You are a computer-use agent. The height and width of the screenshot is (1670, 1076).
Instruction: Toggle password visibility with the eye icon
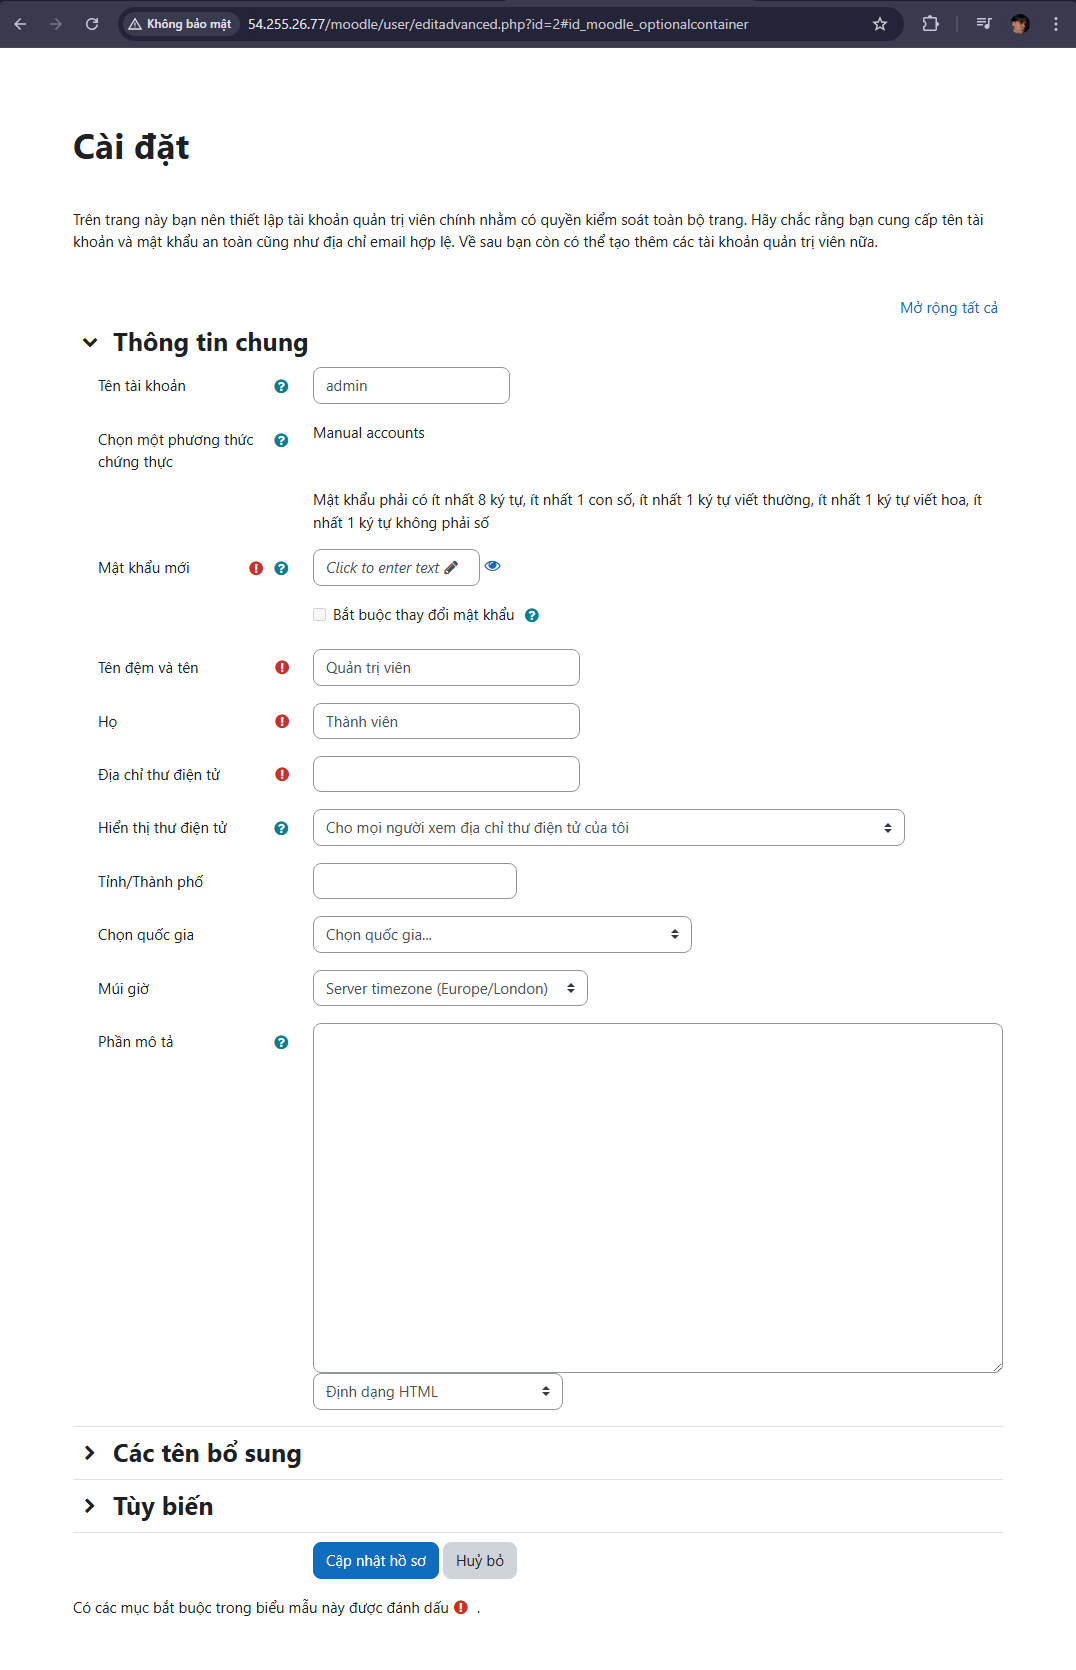[493, 566]
